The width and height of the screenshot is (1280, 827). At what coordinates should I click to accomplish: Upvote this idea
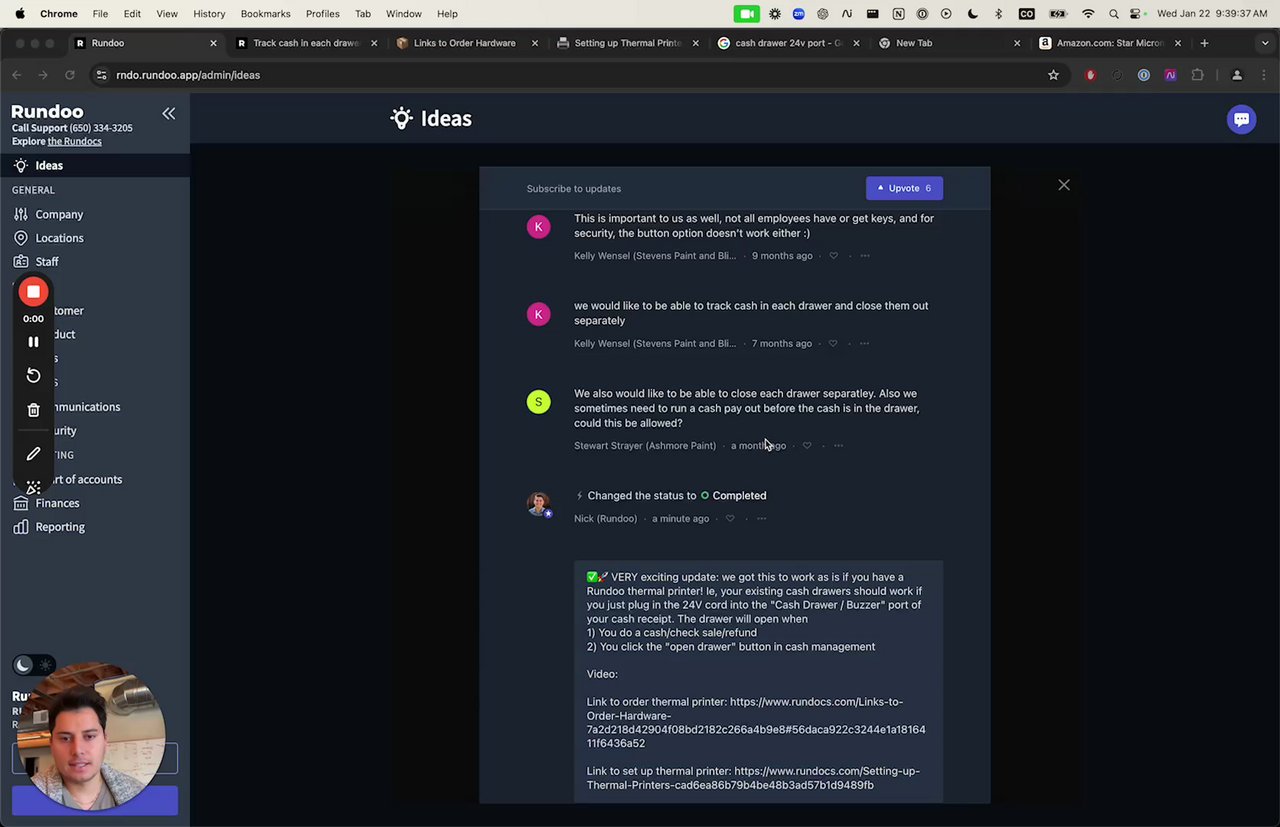pos(904,188)
